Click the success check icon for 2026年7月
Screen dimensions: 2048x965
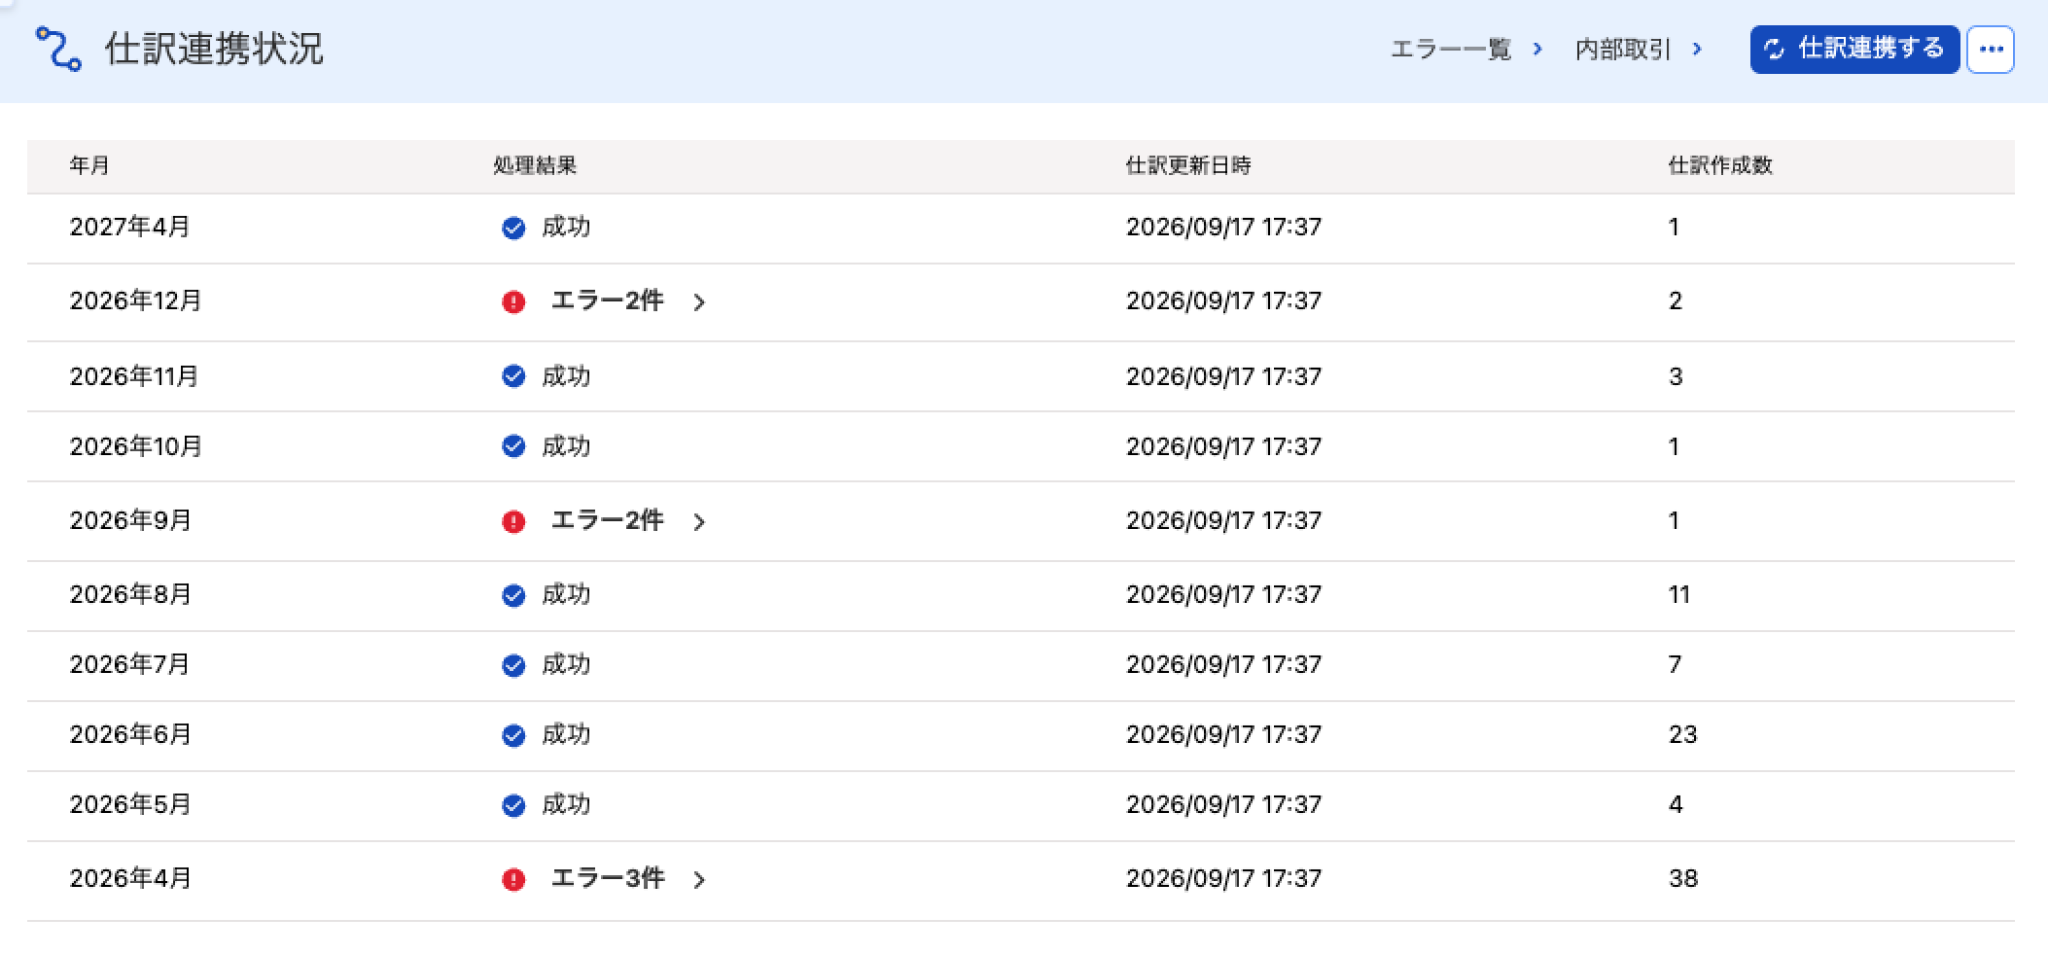point(513,666)
